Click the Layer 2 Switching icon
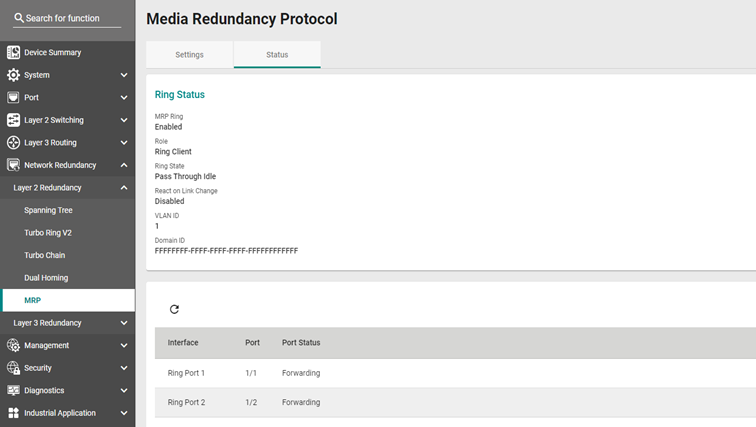 coord(14,120)
